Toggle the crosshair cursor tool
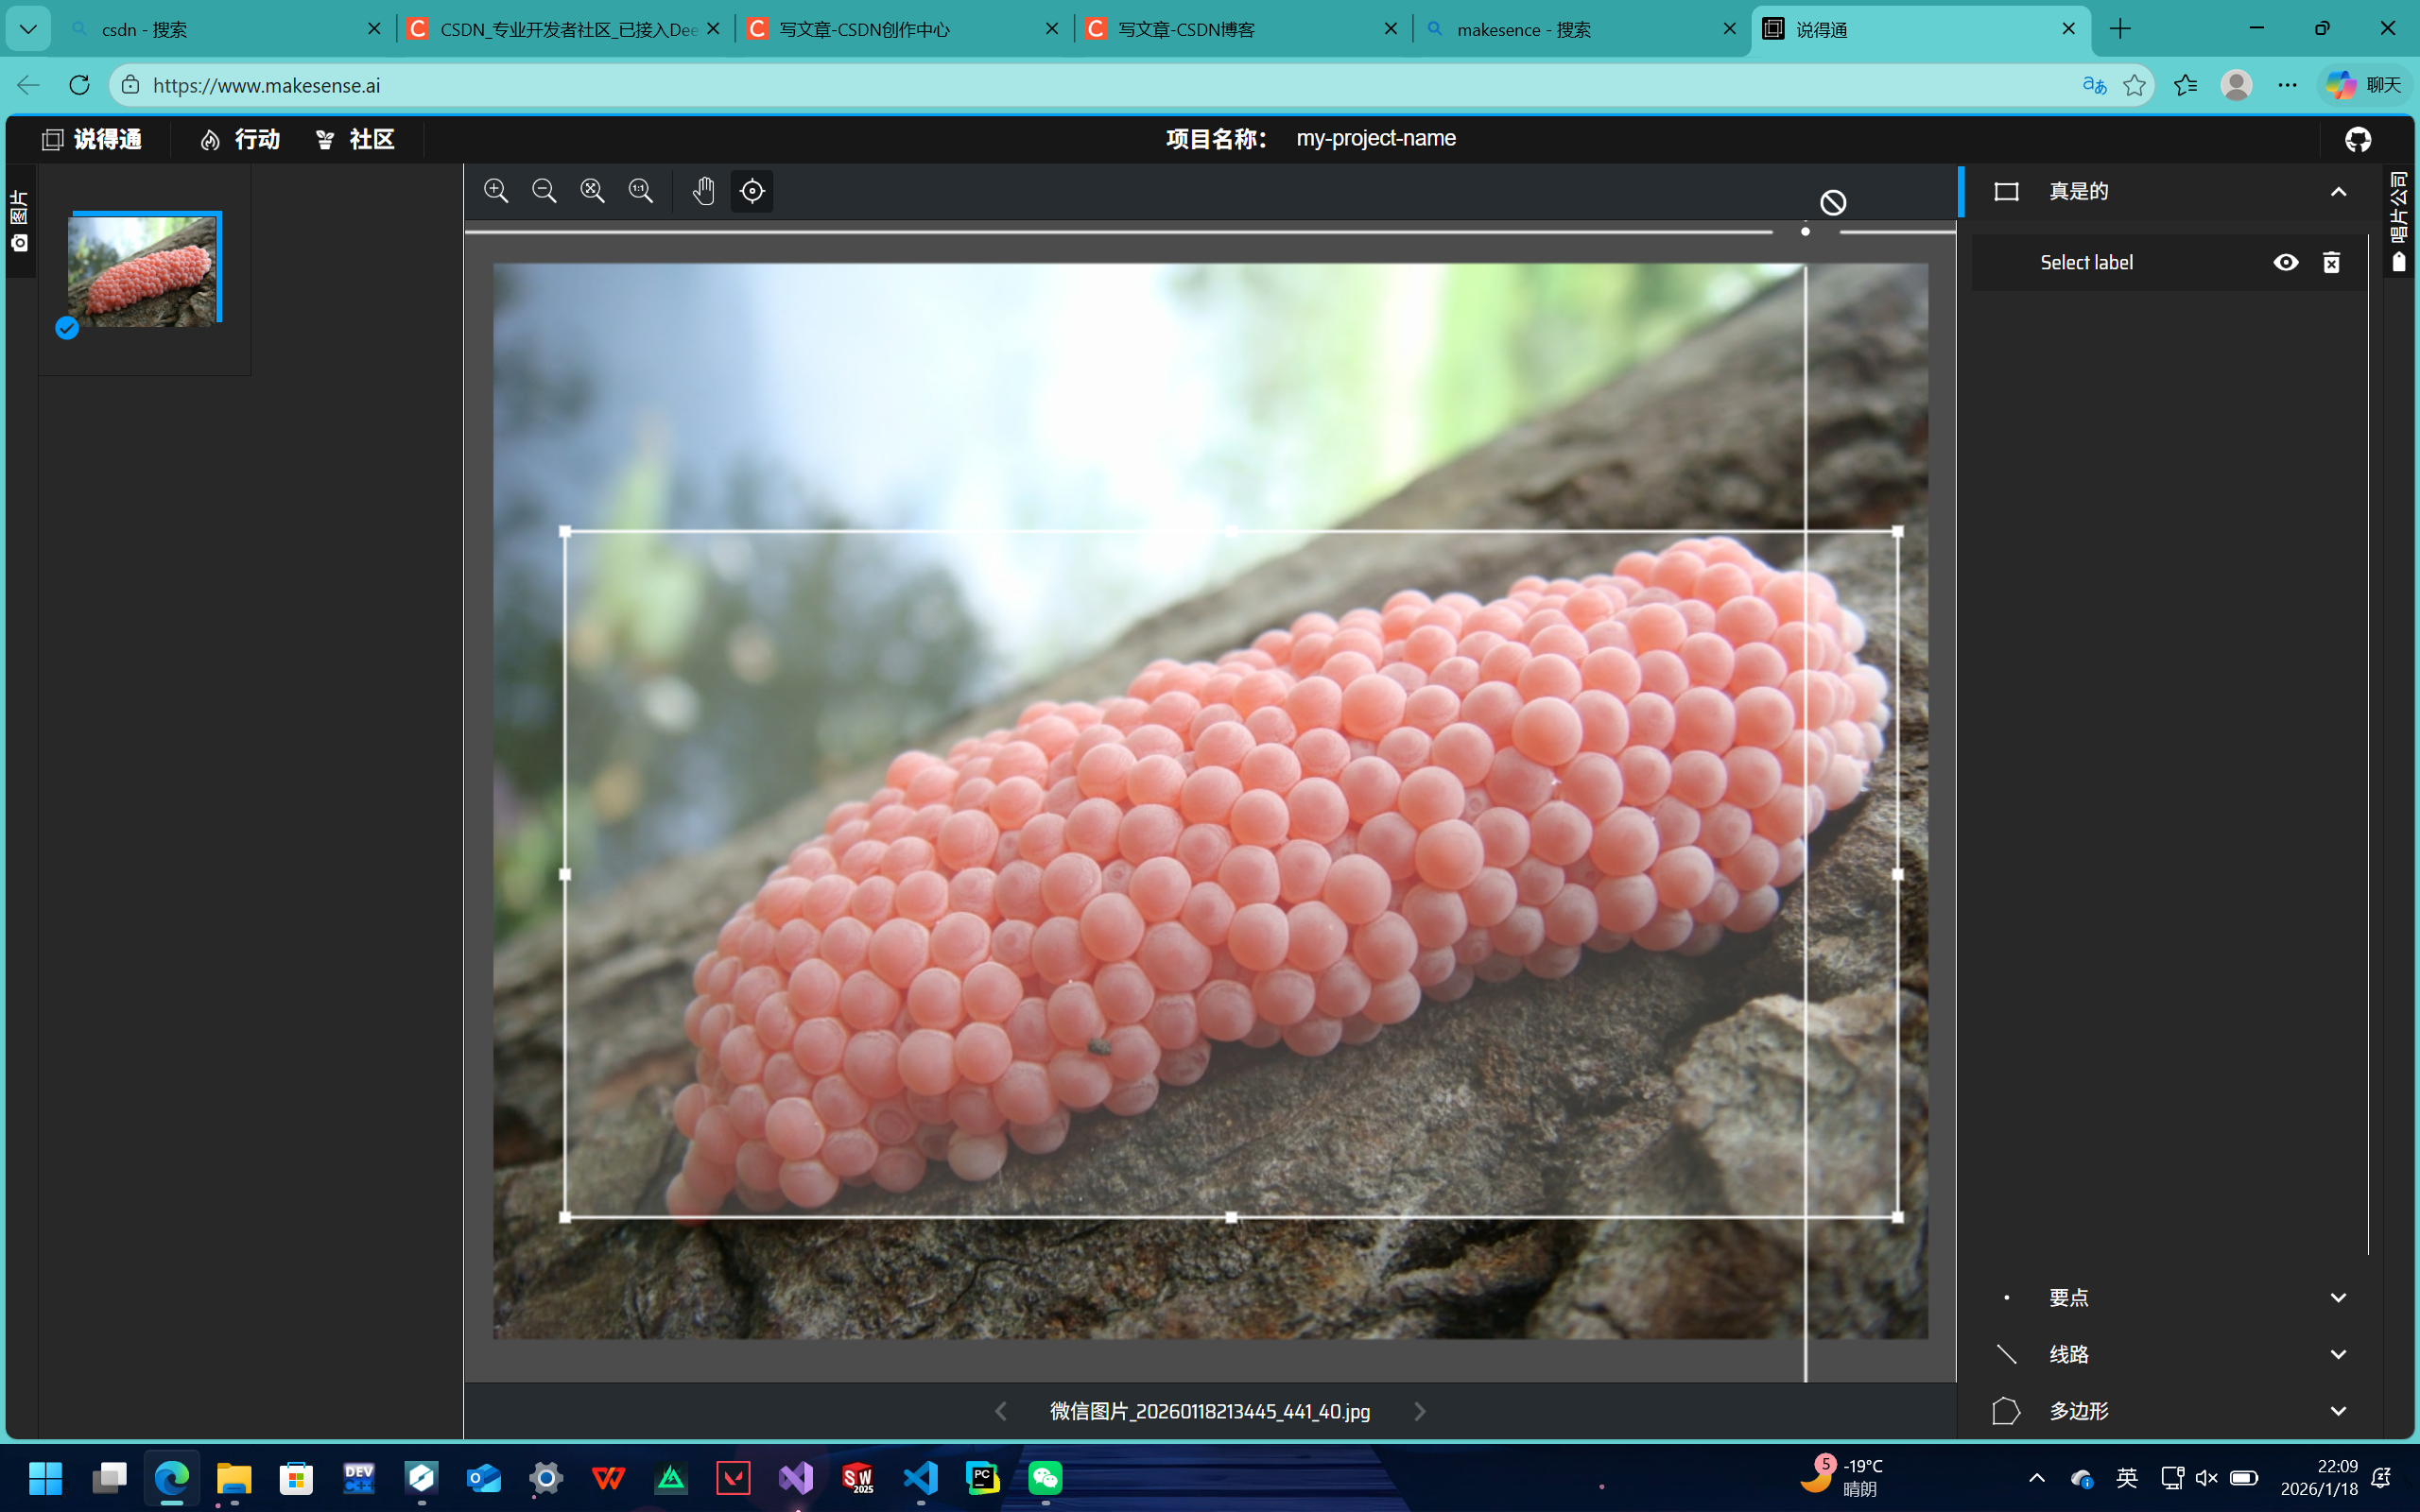2420x1512 pixels. (752, 191)
